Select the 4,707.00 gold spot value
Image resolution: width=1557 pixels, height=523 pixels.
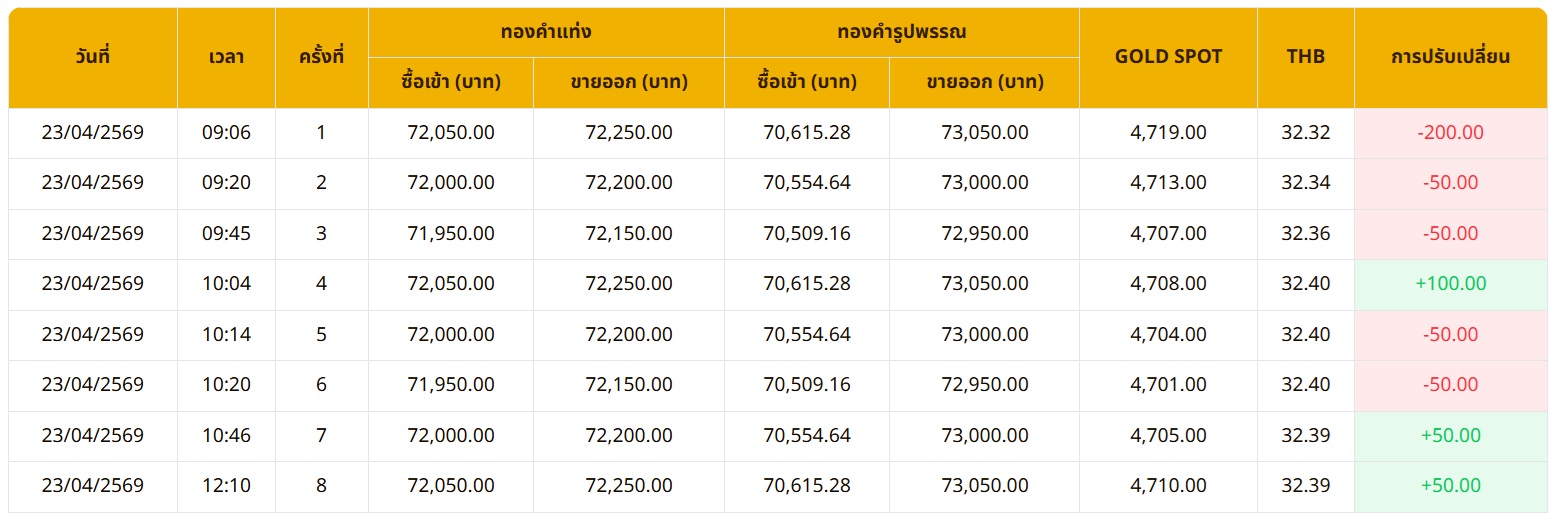[x=1168, y=234]
